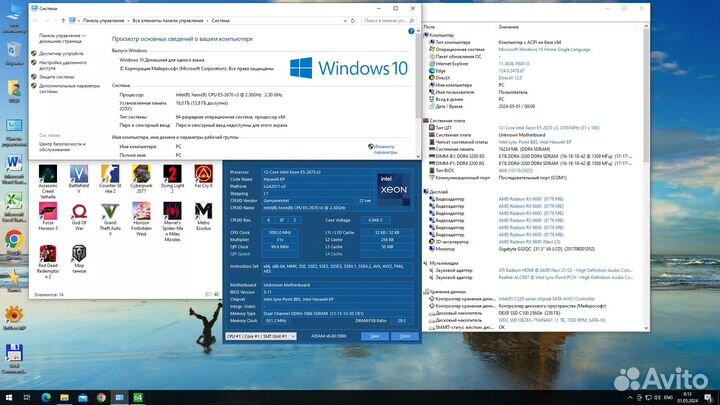
Task: Open Дополнительные параметры системы link
Action: [69, 89]
